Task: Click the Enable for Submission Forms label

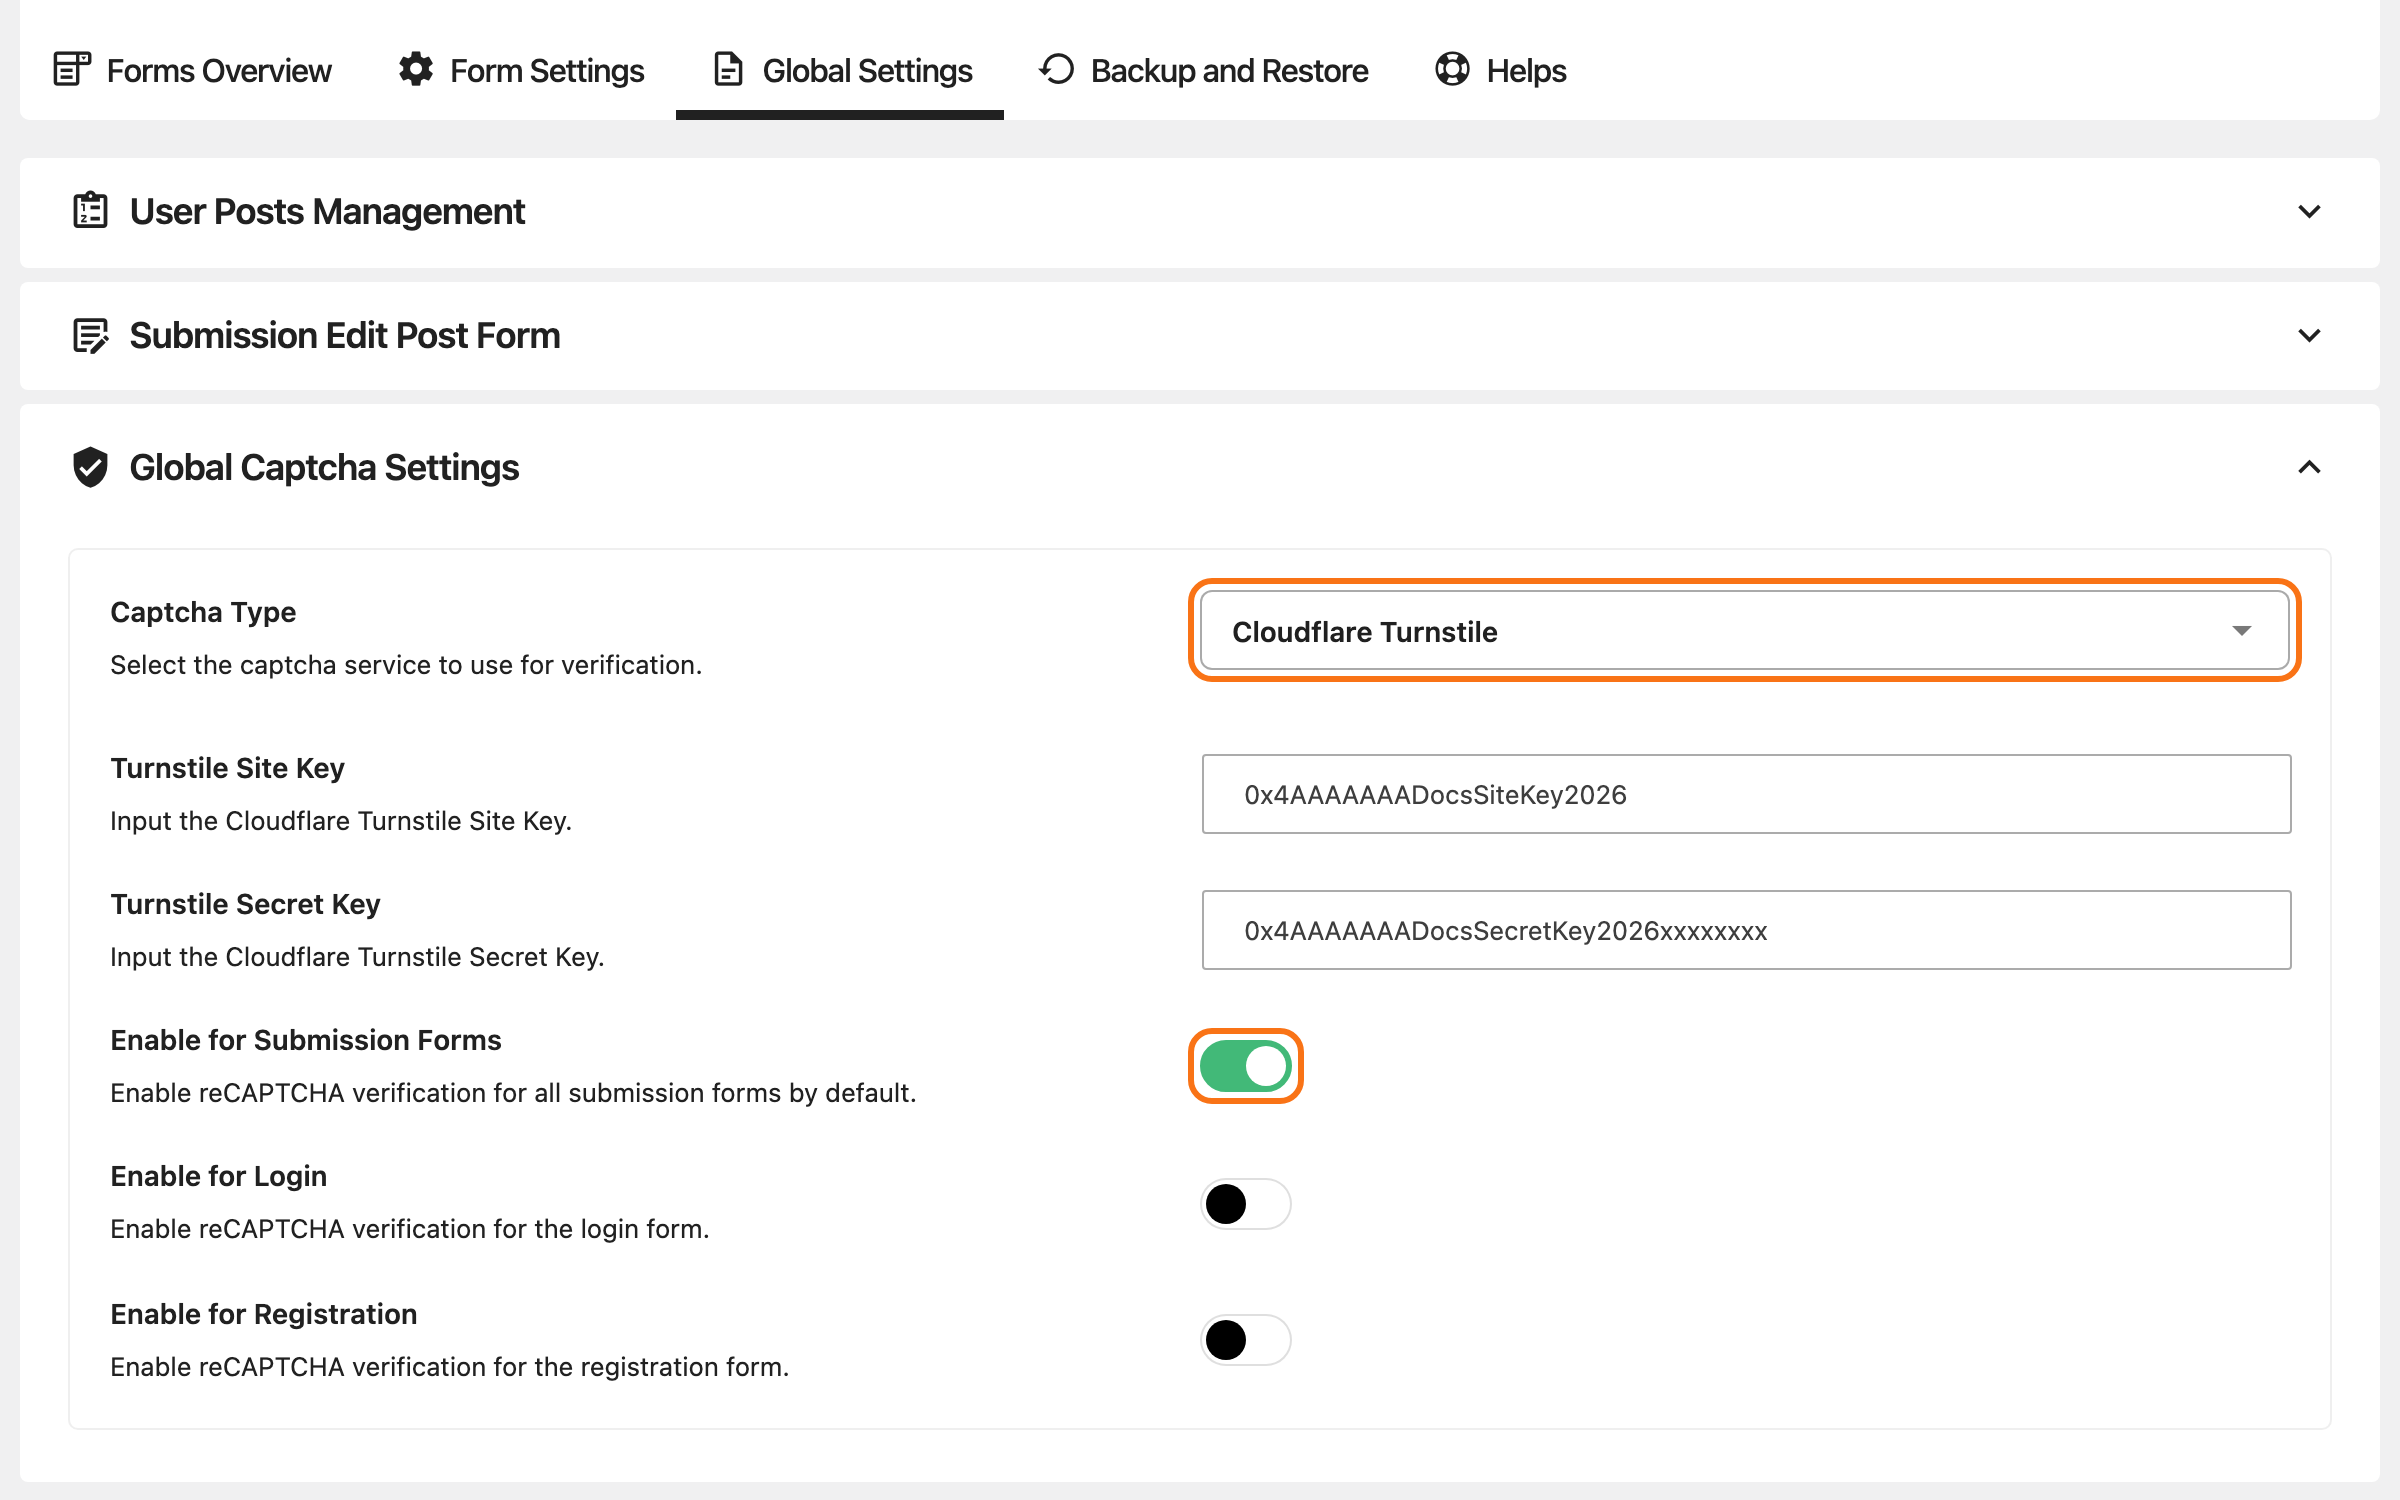Action: pos(306,1040)
